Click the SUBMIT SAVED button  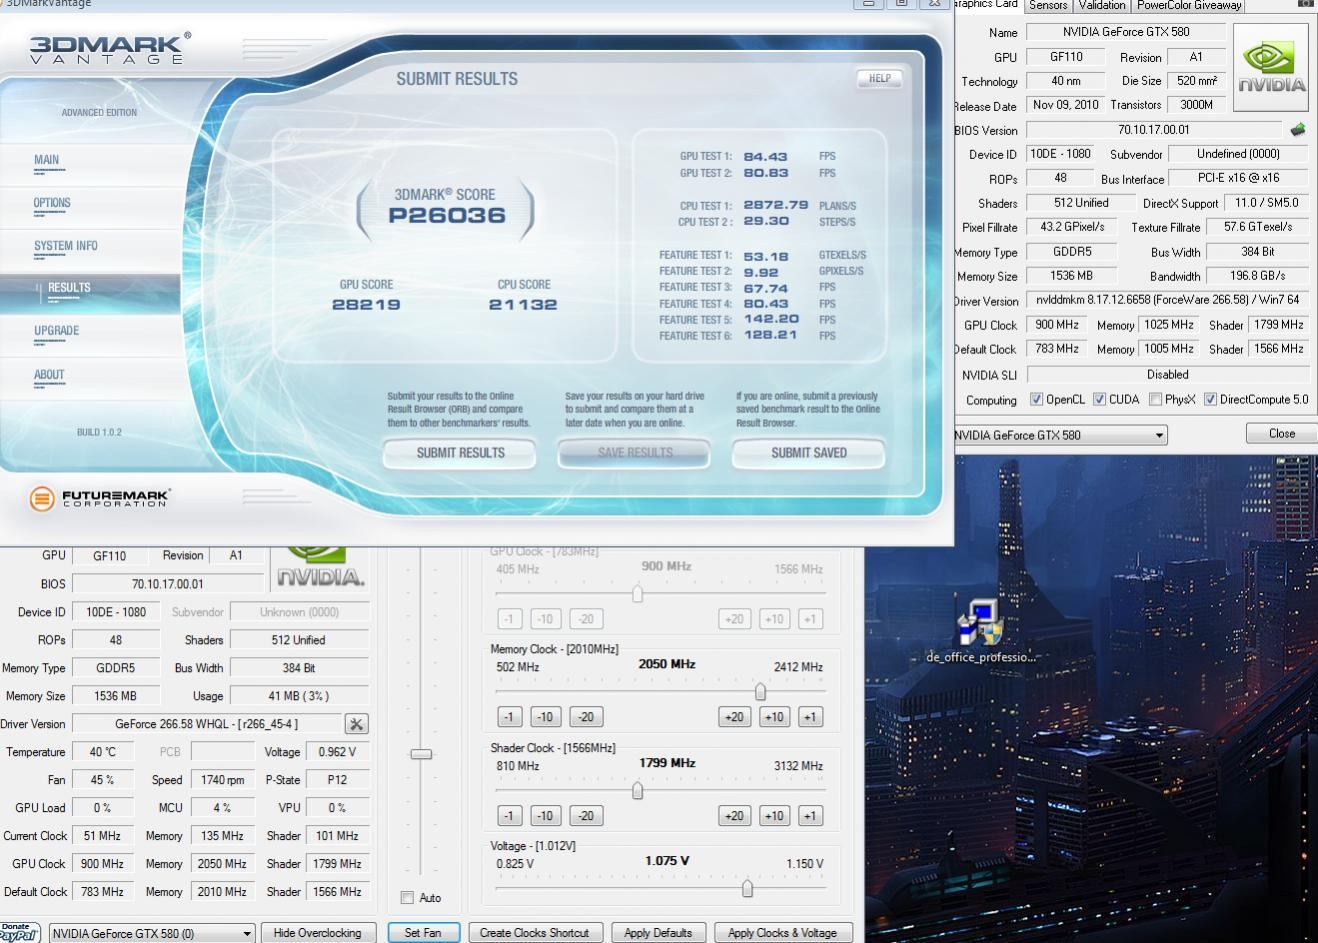click(809, 453)
